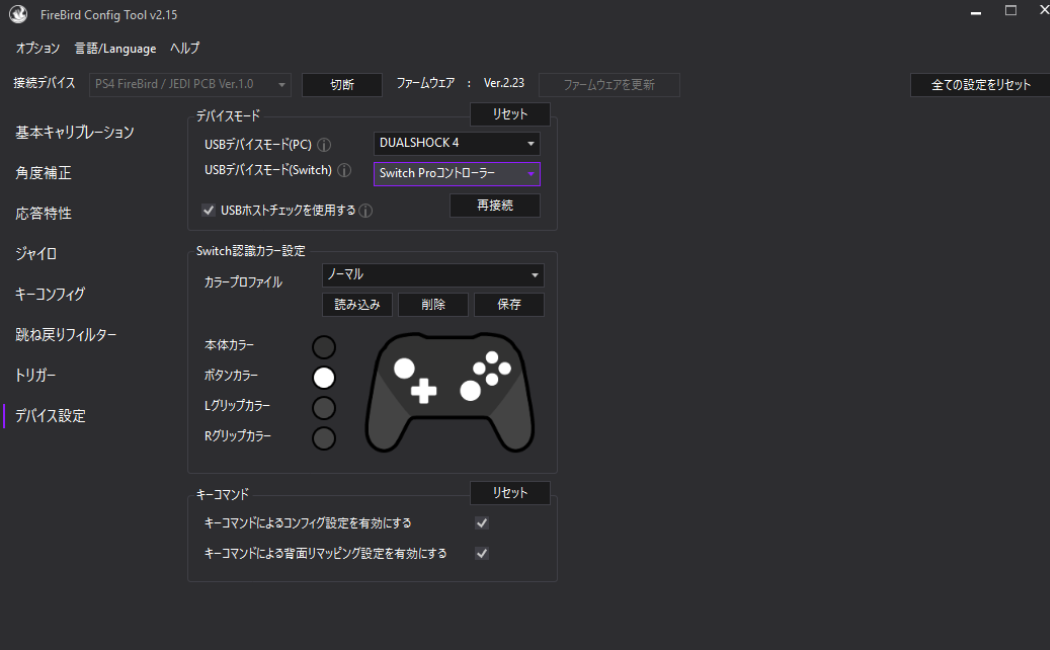This screenshot has height=650, width=1050.
Task: Open the 言語/Language menu
Action: click(115, 48)
